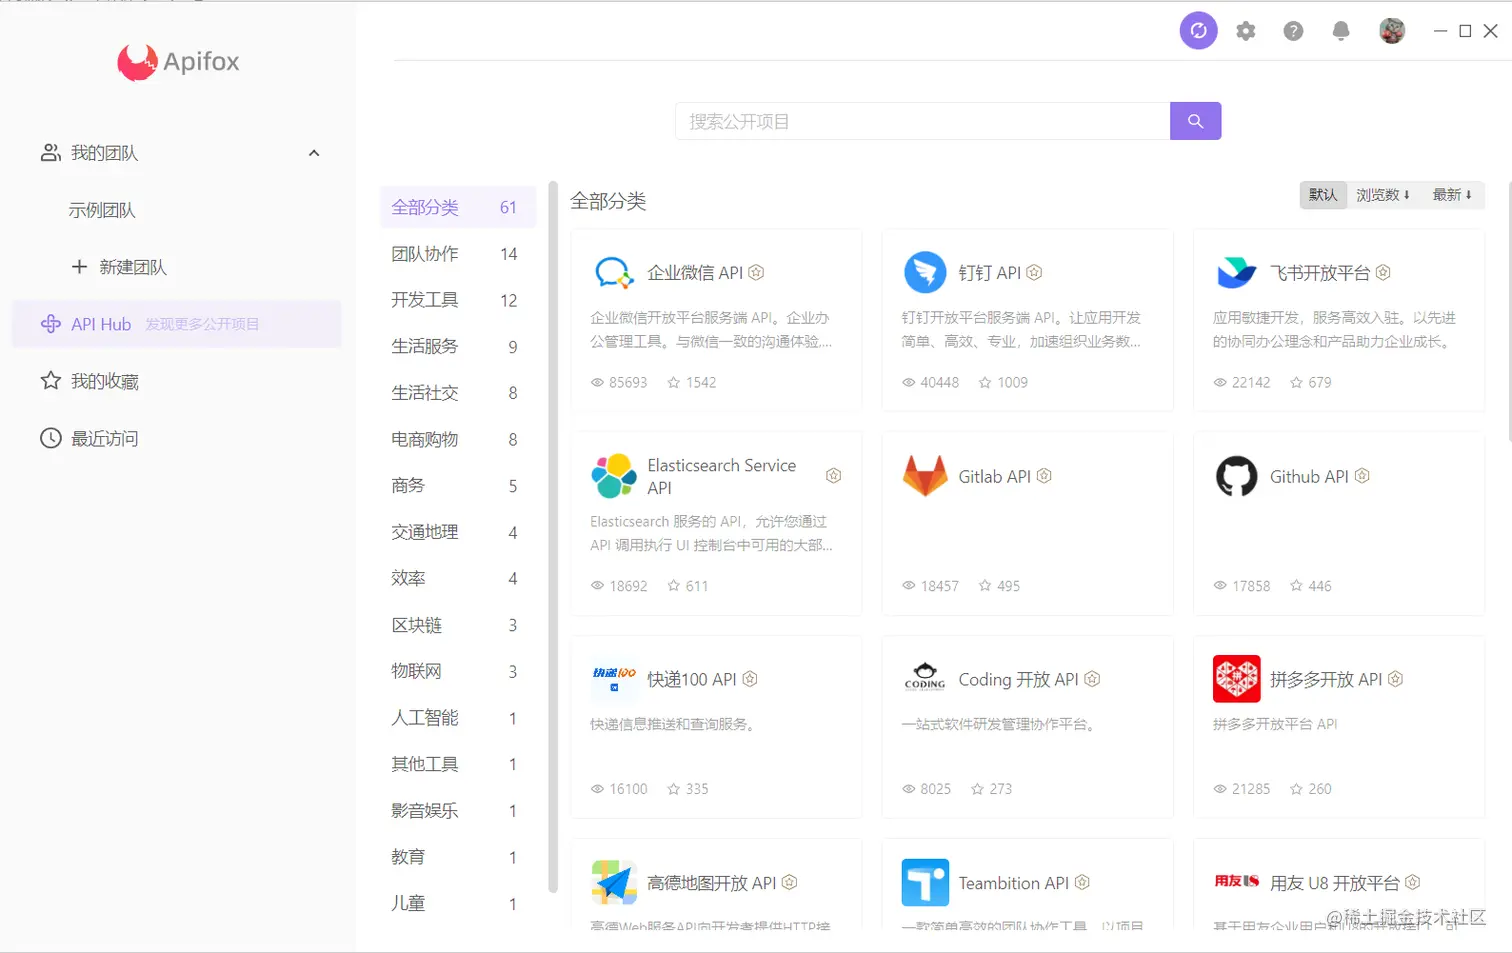Viewport: 1512px width, 953px height.
Task: Select 团队协作 category
Action: 458,254
